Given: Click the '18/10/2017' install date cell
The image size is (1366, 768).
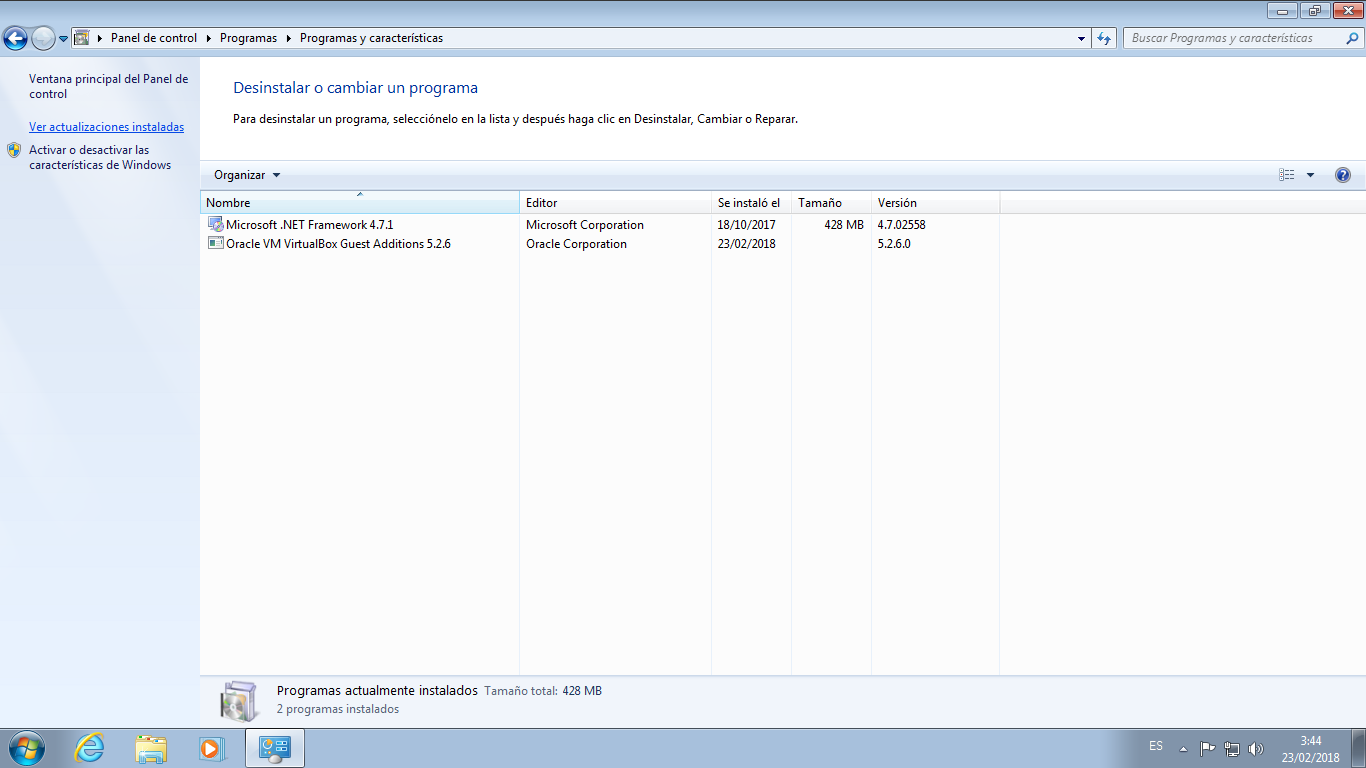Looking at the screenshot, I should click(746, 225).
